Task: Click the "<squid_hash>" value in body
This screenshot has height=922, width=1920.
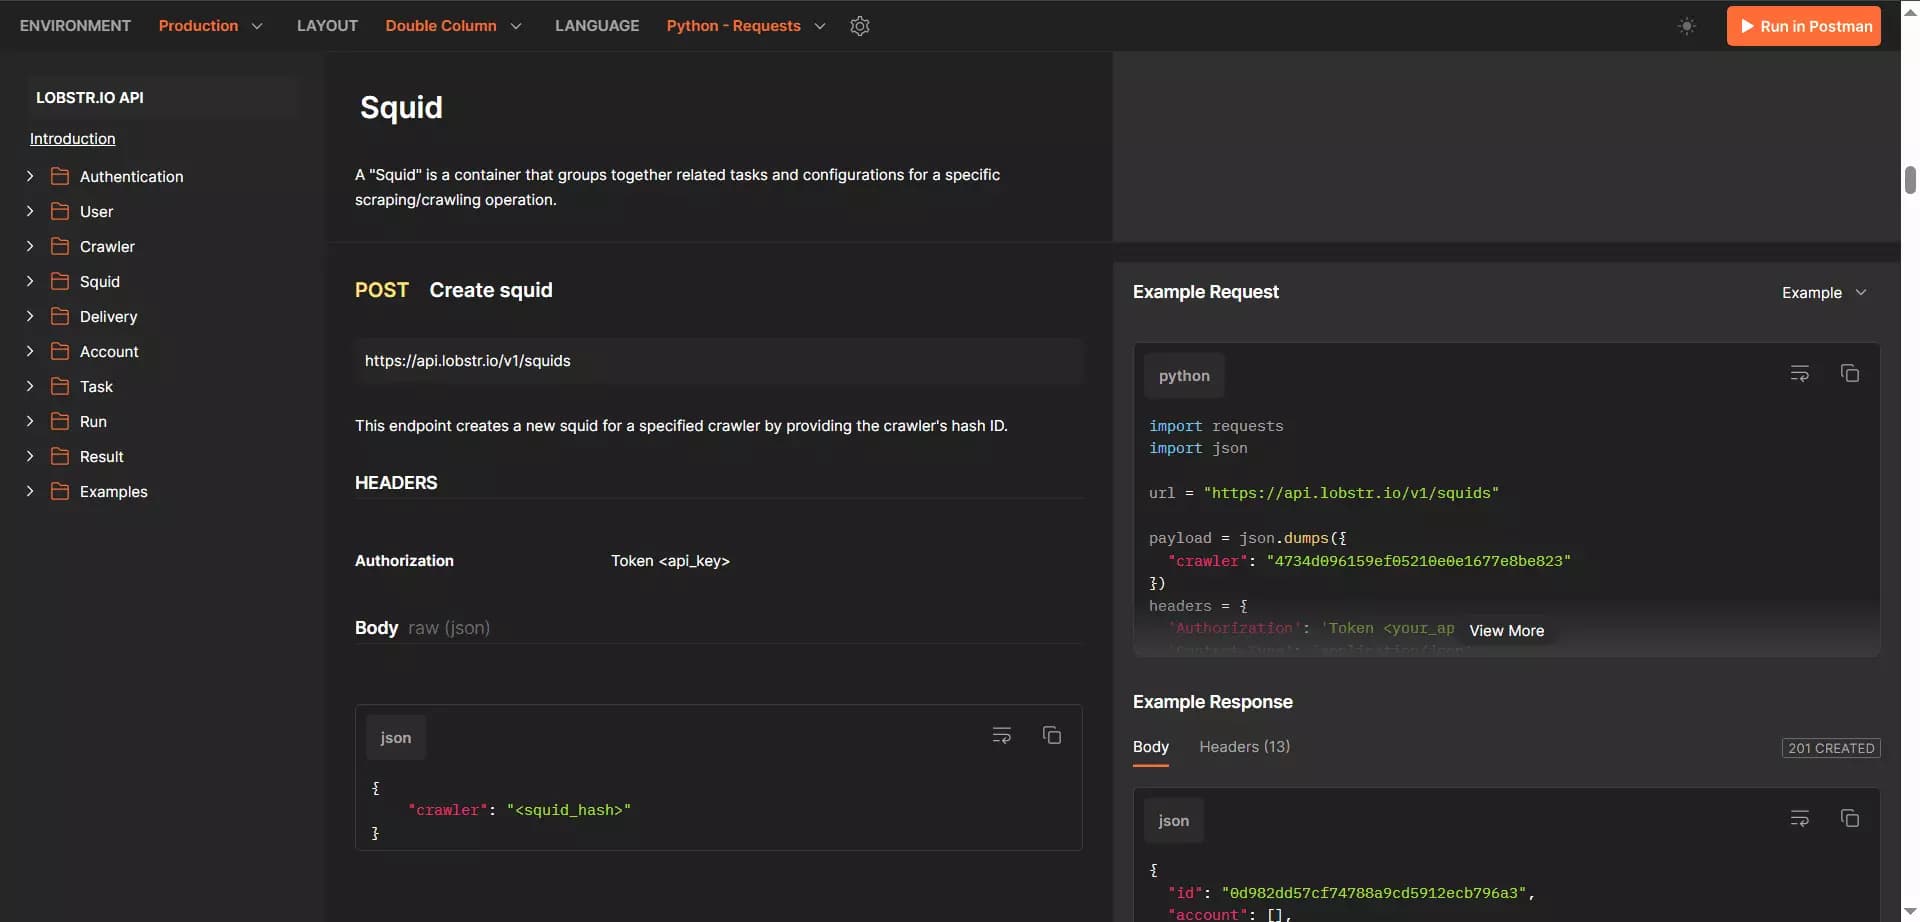Action: (568, 811)
